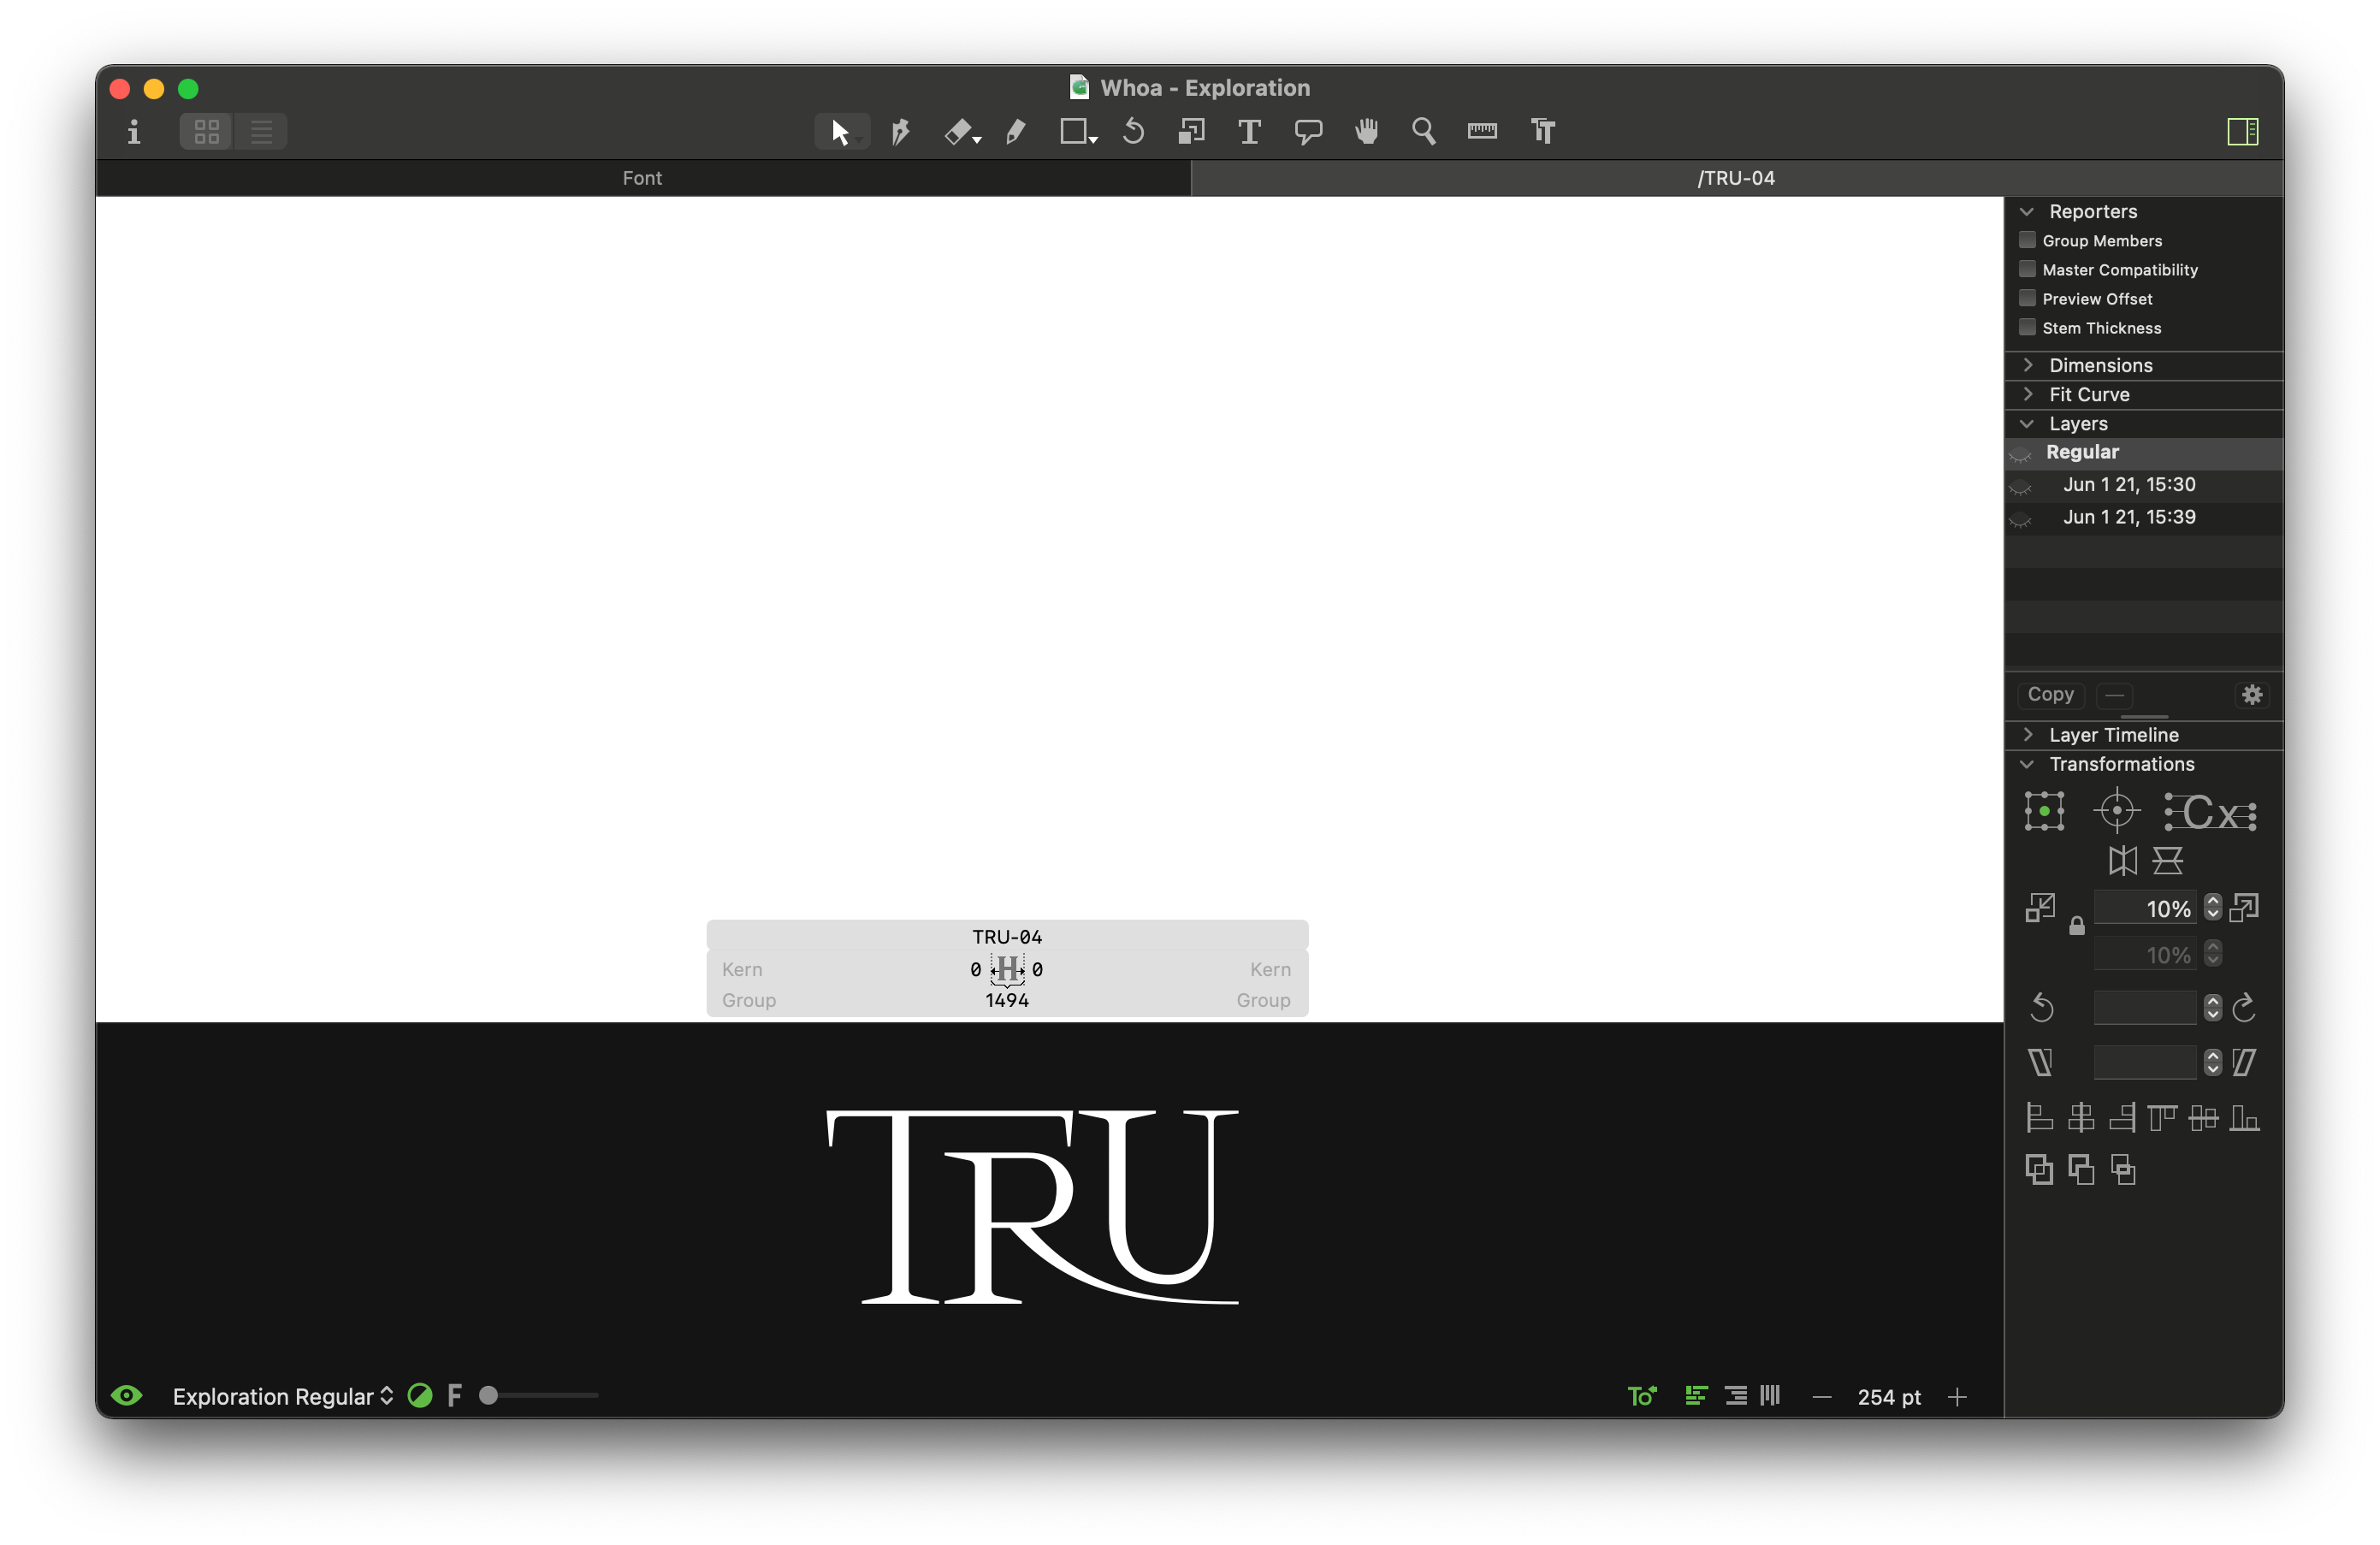Switch to the Font tab
2380x1545 pixels.
click(x=642, y=178)
